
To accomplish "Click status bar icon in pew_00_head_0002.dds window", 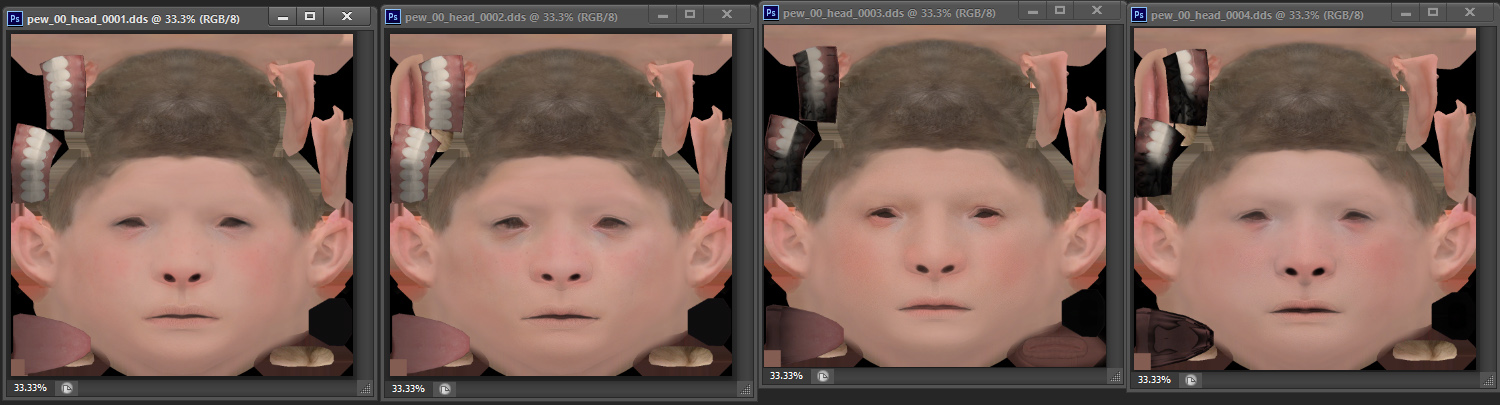I will pyautogui.click(x=444, y=388).
